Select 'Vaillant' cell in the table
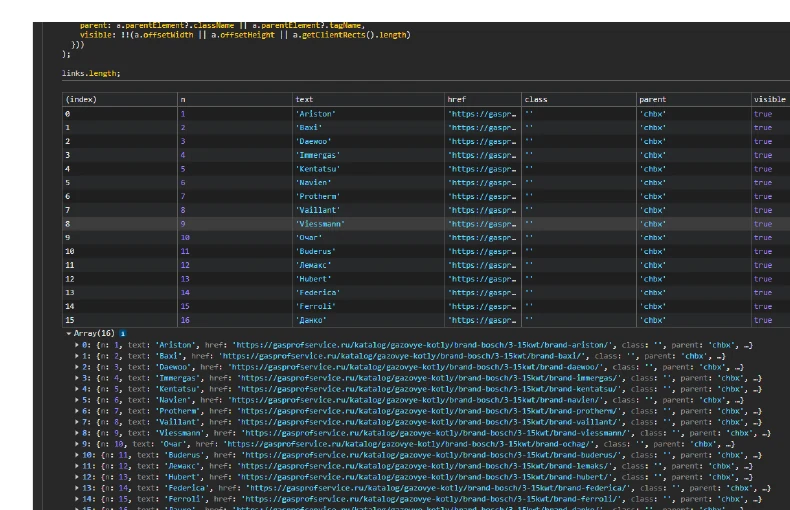Image resolution: width=790 pixels, height=510 pixels. tap(368, 210)
